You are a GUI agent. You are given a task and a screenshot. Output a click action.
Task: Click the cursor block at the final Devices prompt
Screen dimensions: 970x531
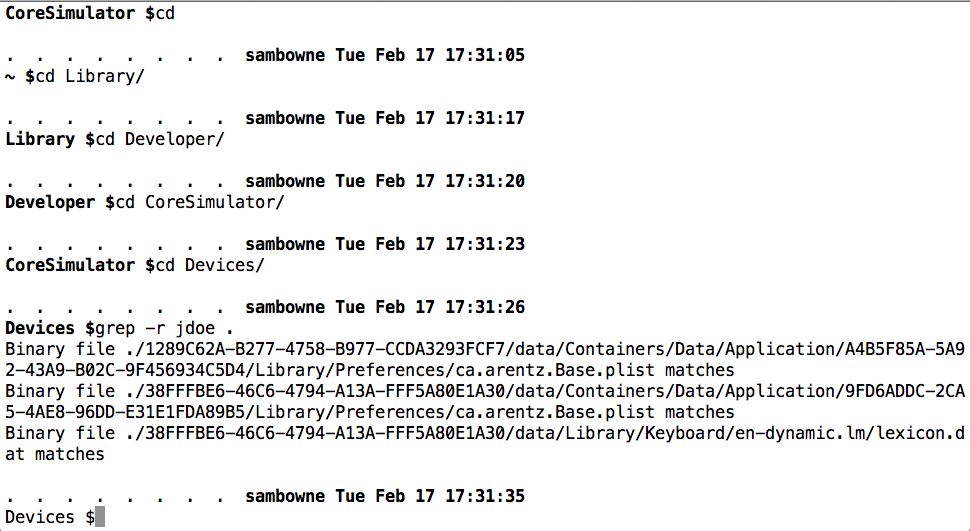coord(100,517)
